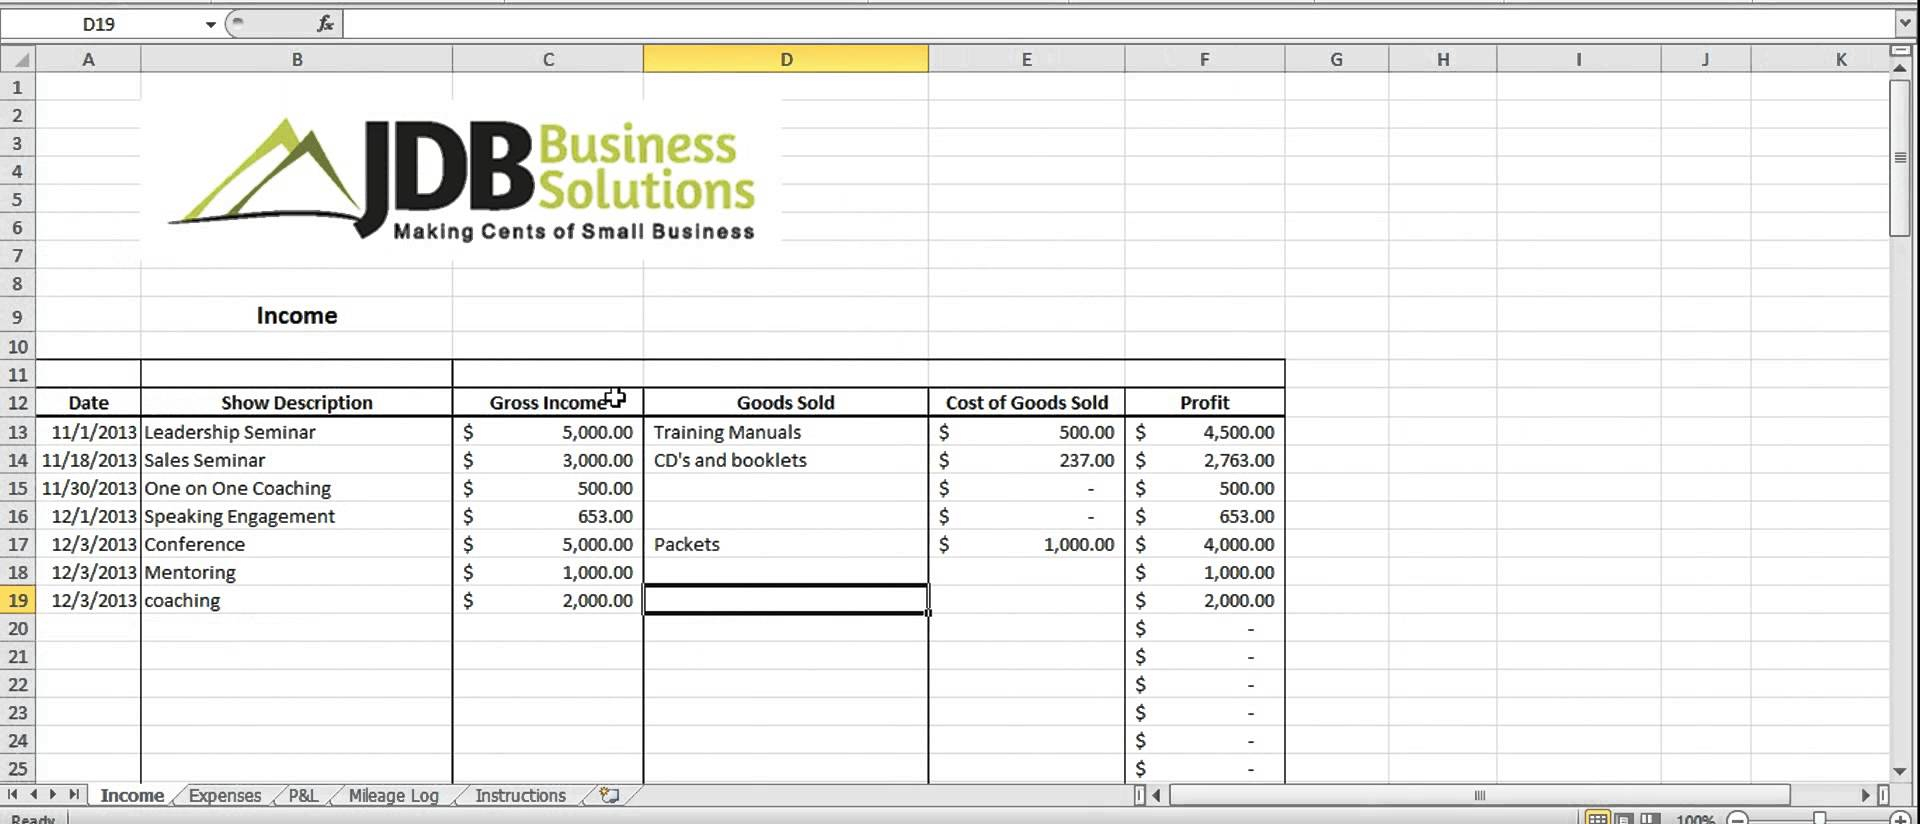Click the Insert Function fx icon
The image size is (1920, 824).
pos(325,23)
